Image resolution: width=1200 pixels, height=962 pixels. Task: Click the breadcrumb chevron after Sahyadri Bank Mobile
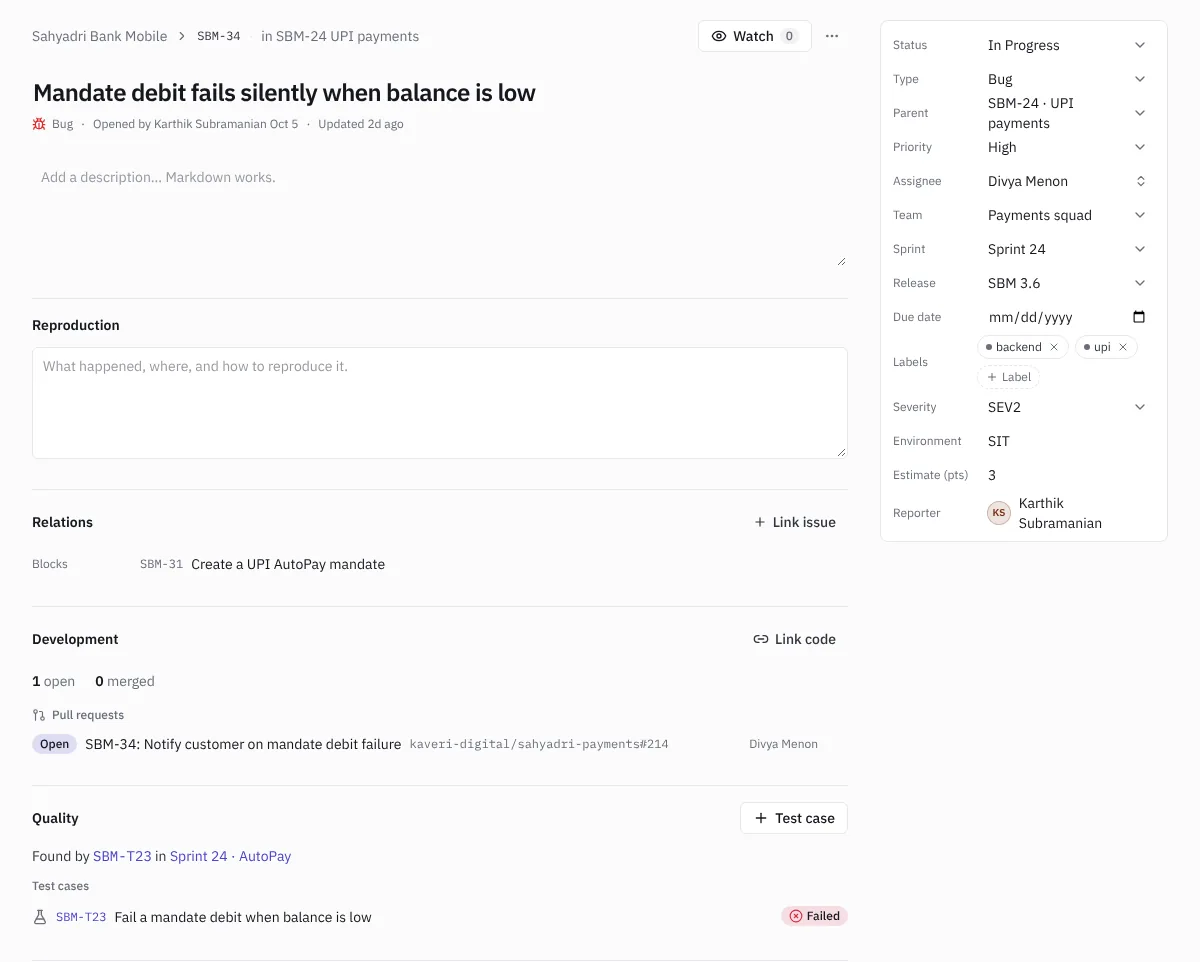coord(182,36)
